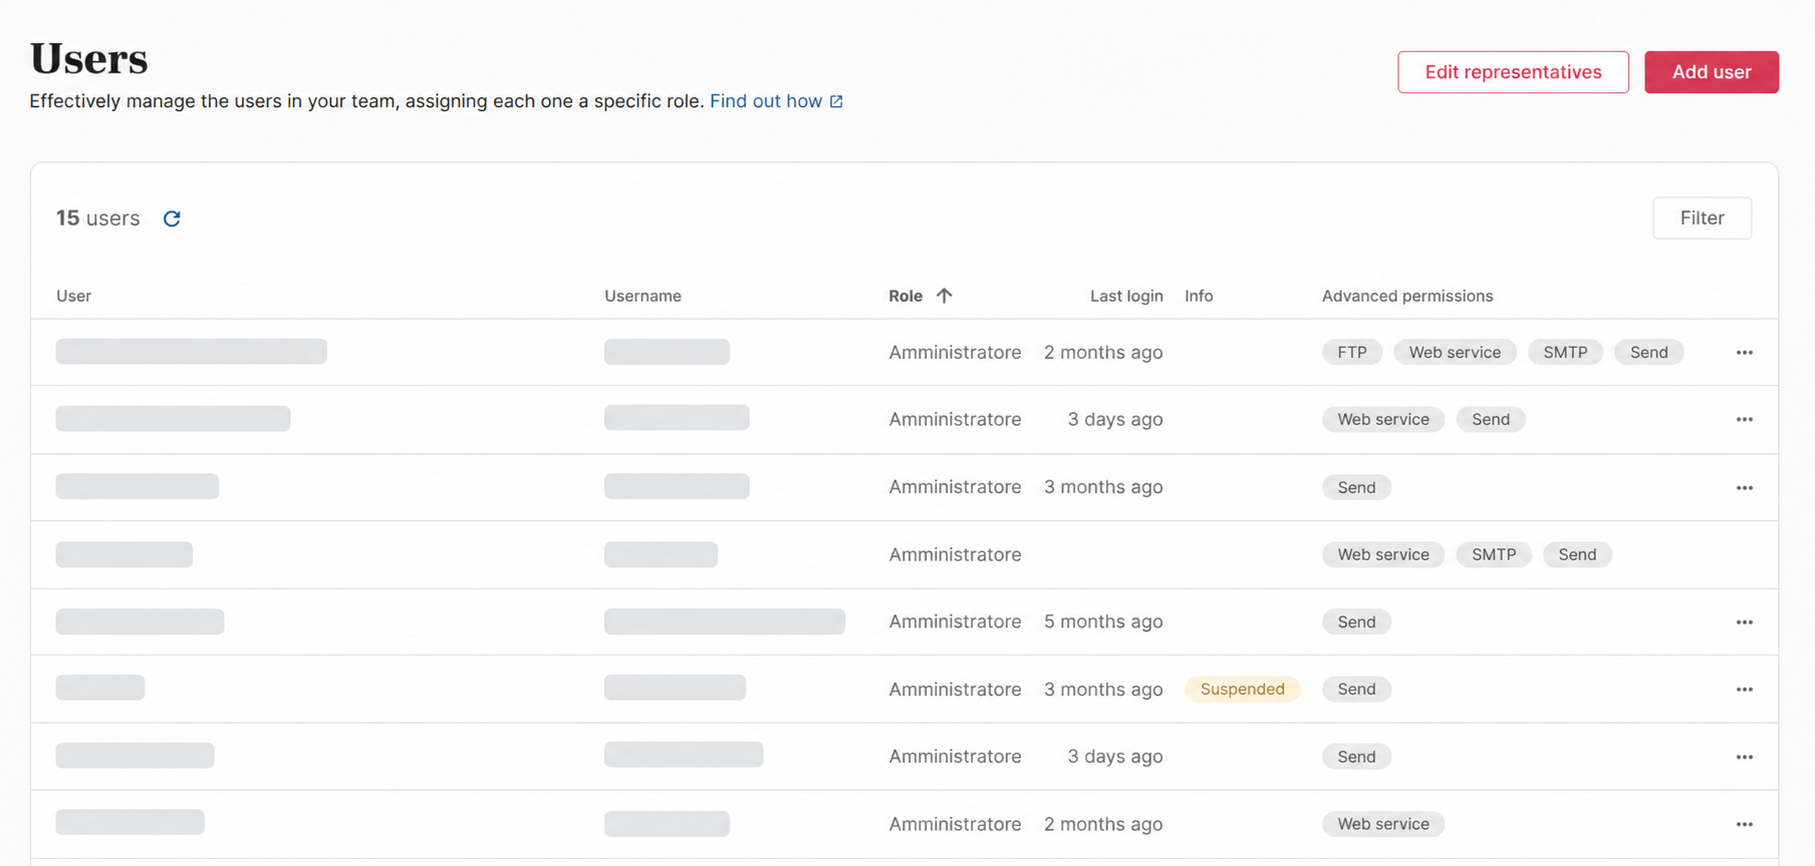Image resolution: width=1815 pixels, height=866 pixels.
Task: Open row menu for 3 months ago non-suspended user
Action: pos(1744,487)
